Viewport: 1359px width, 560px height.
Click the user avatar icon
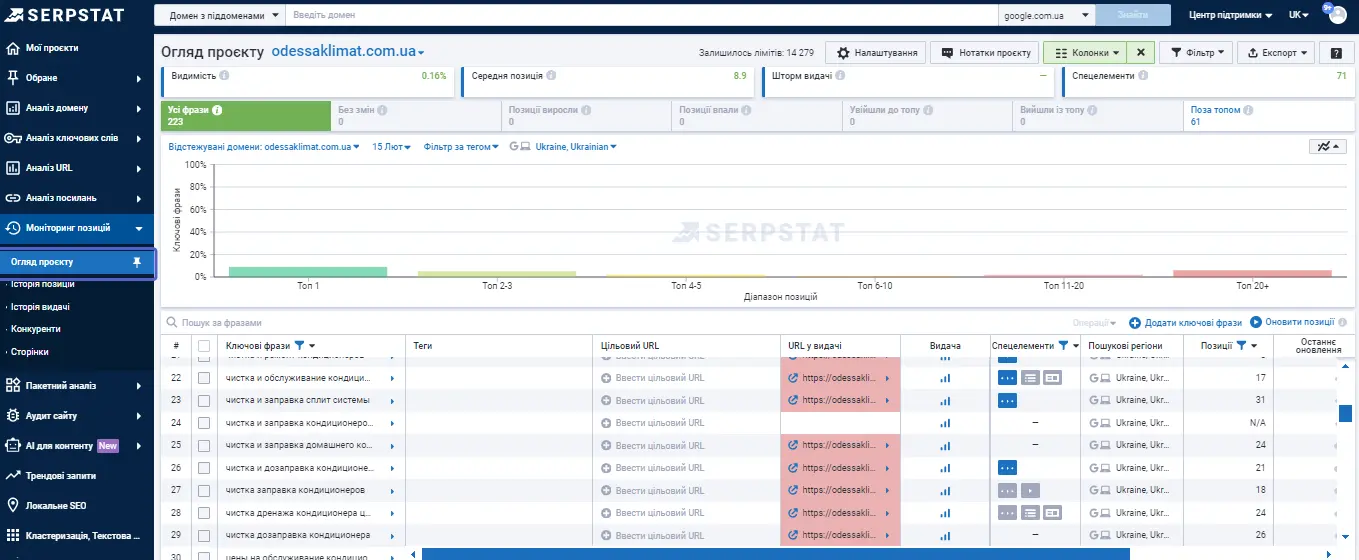(x=1336, y=15)
